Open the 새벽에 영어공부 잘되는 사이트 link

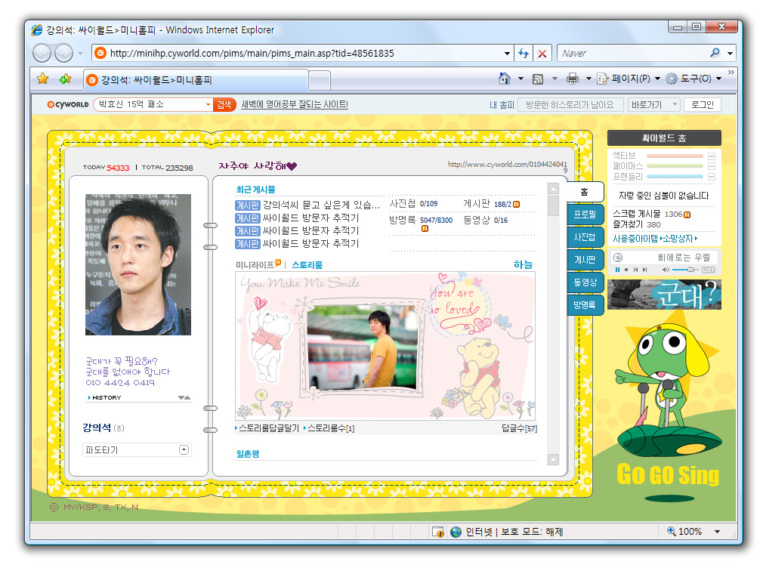pyautogui.click(x=294, y=104)
